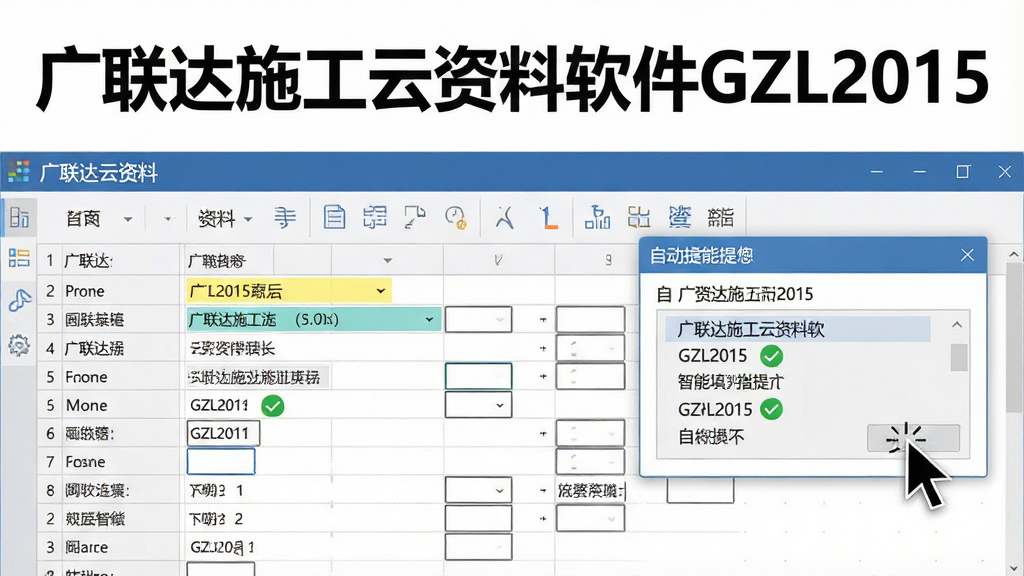
Task: Click the GZL2011 input box in row 6
Action: point(223,433)
